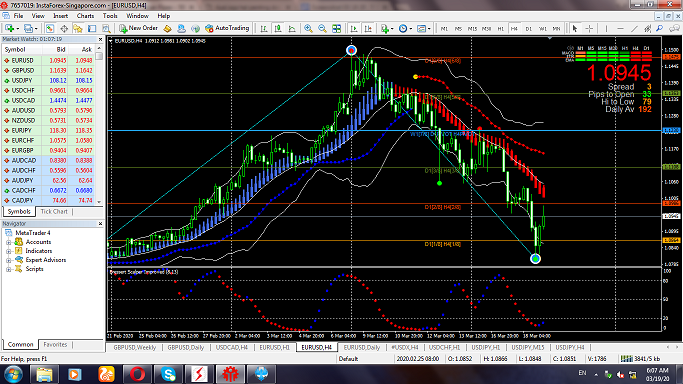Screen dimensions: 683x384
Task: Zoom out on the chart
Action: [x=322, y=28]
